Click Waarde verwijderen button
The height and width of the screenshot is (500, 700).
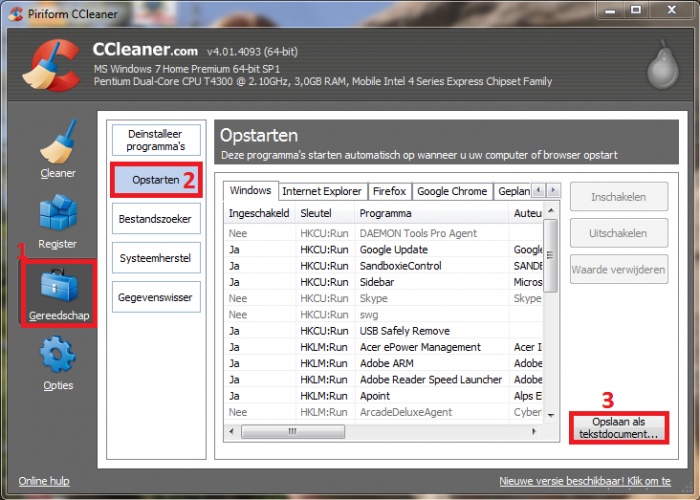click(619, 269)
